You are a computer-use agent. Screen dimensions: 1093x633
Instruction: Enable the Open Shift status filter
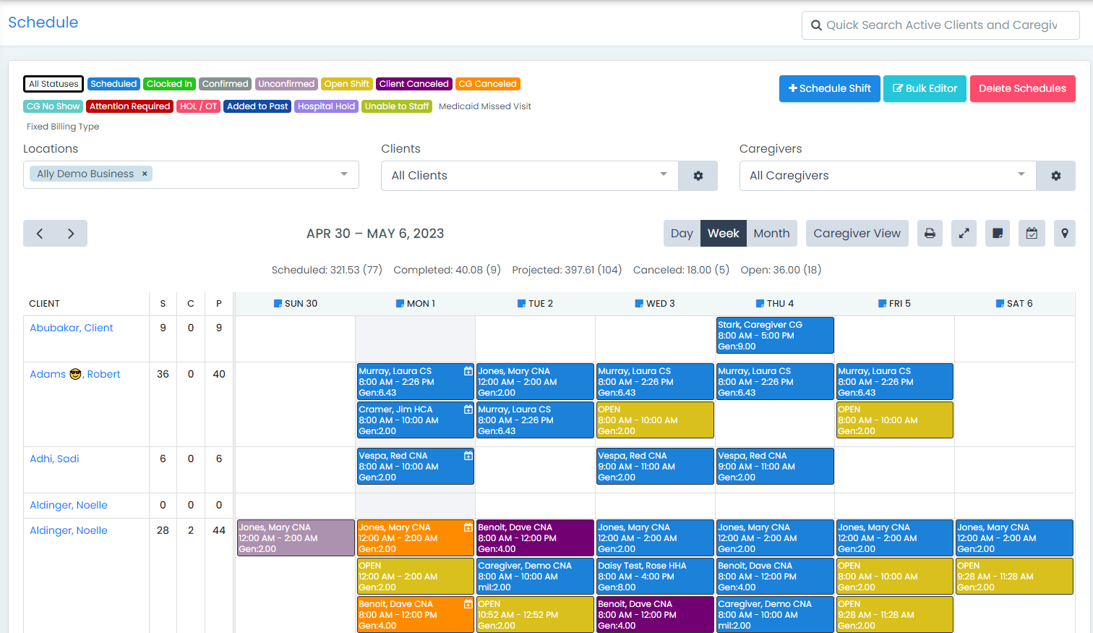tap(346, 84)
